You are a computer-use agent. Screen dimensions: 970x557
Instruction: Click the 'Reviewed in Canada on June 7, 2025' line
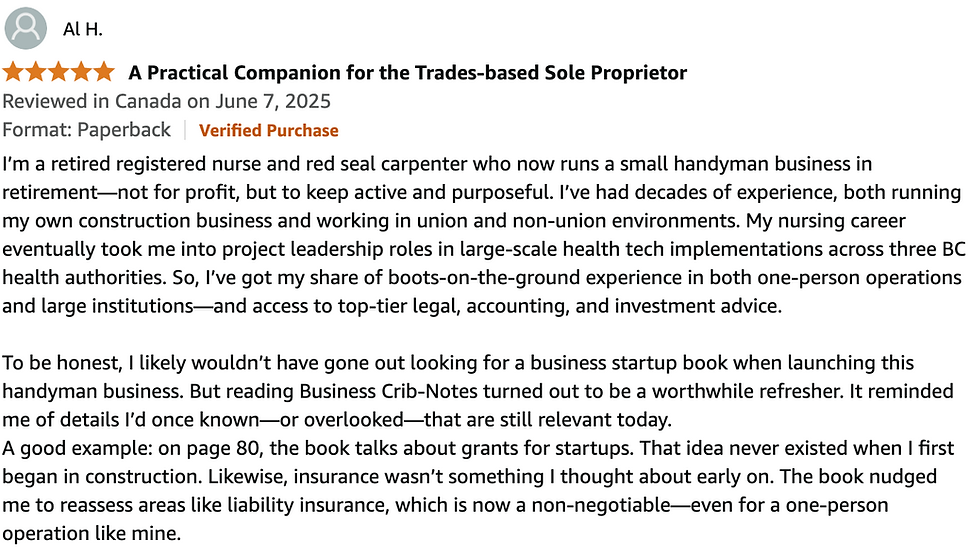pos(166,101)
